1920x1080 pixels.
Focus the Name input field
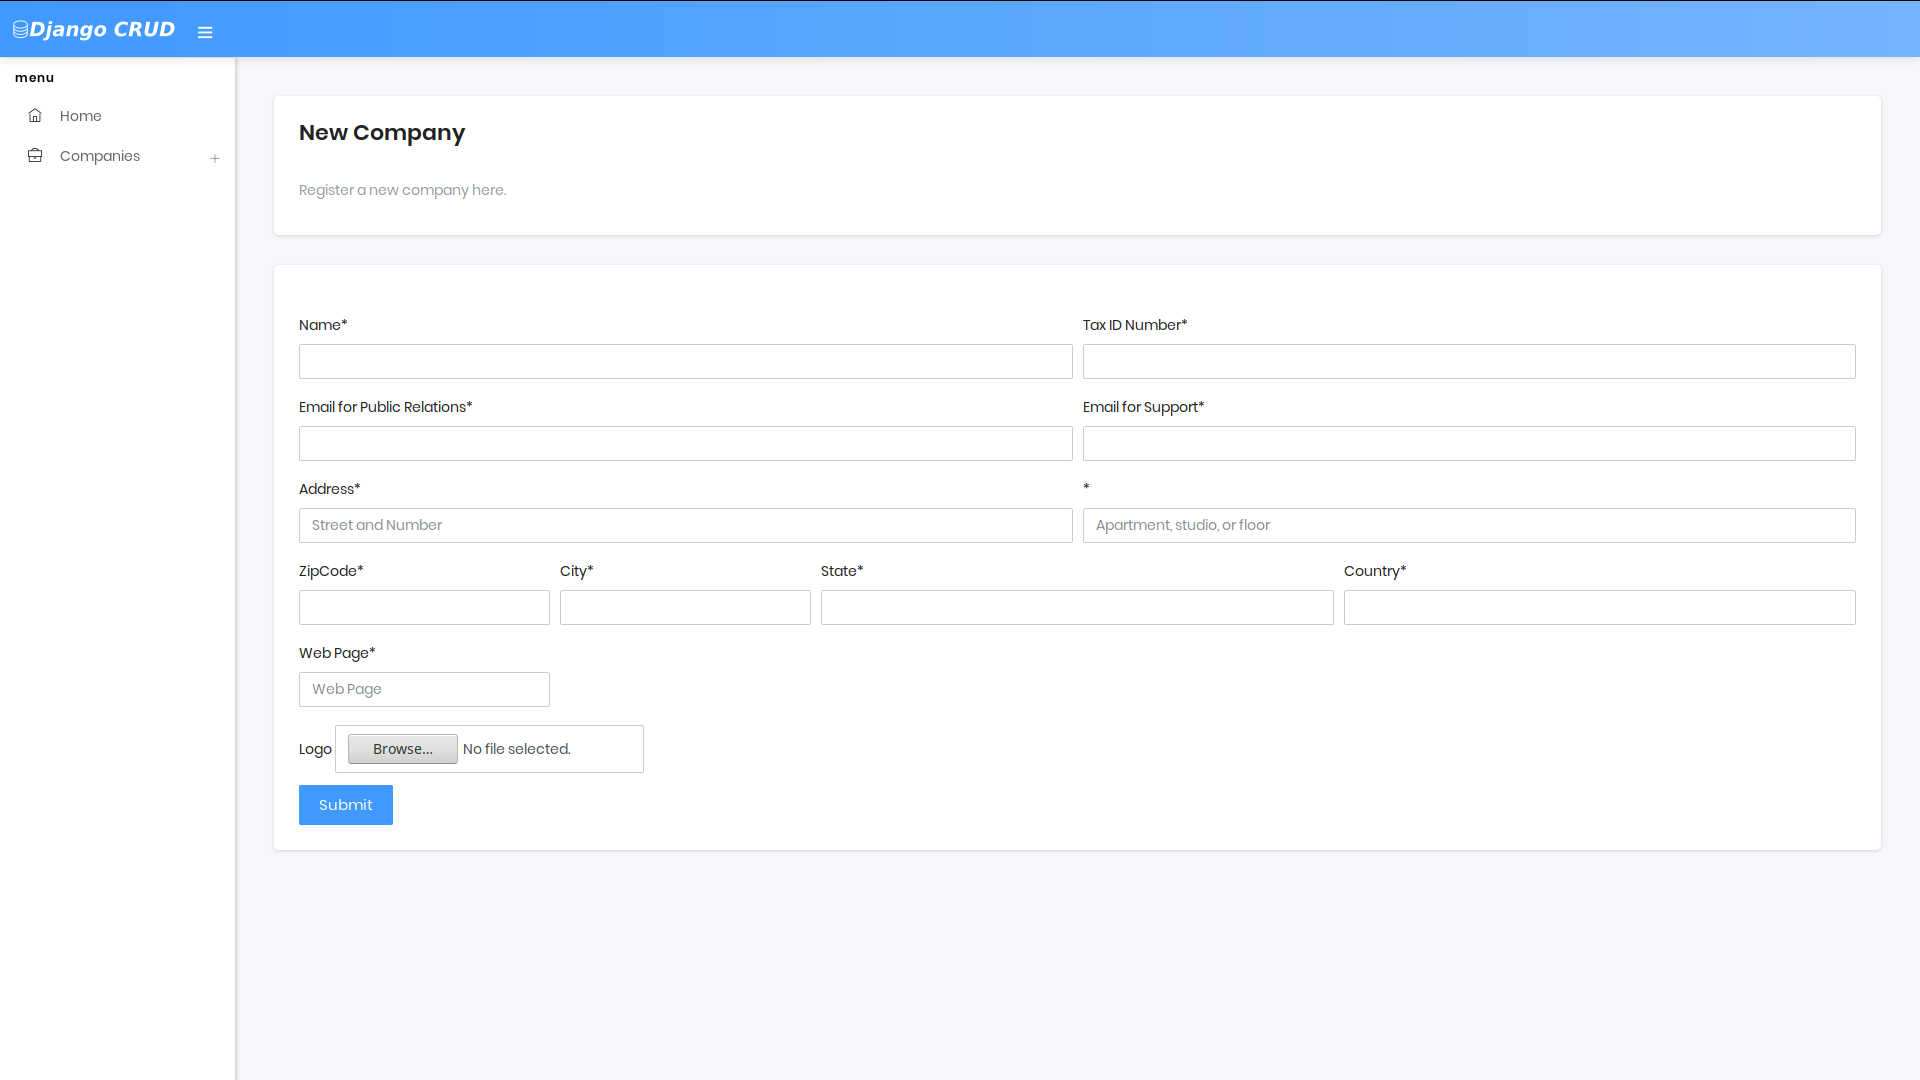685,362
